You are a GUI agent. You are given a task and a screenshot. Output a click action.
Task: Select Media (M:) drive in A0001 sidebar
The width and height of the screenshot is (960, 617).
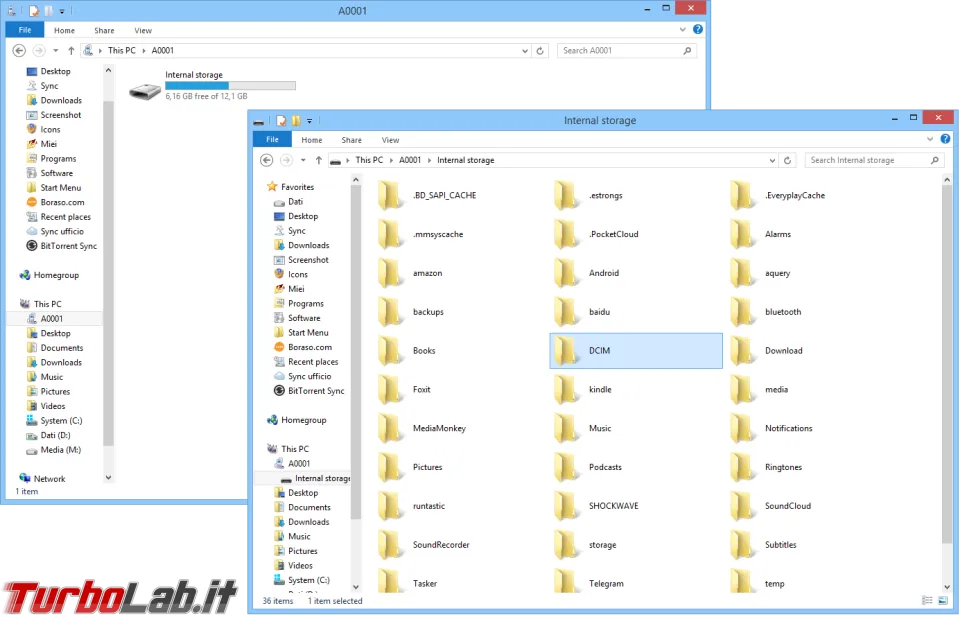pos(53,450)
